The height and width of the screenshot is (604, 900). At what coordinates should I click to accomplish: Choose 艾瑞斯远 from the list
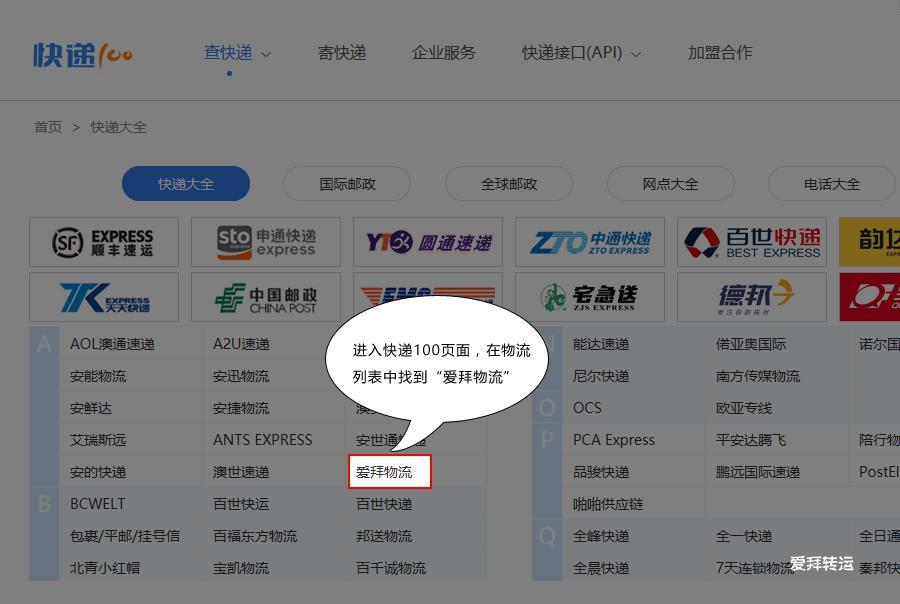(98, 440)
